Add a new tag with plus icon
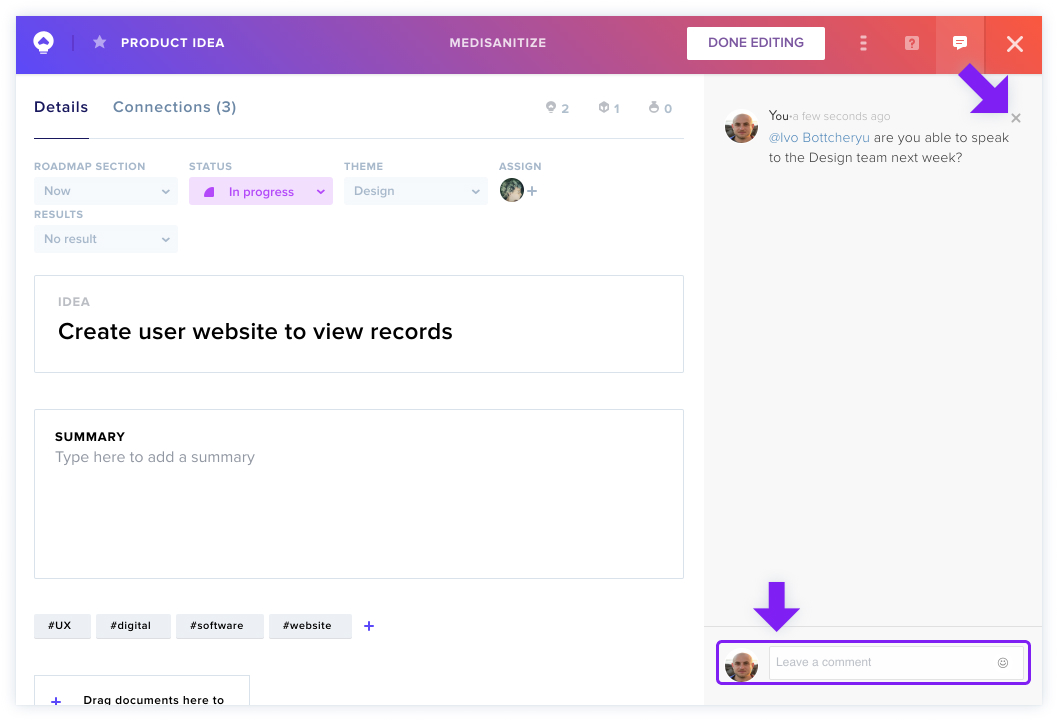The image size is (1058, 721). (368, 626)
